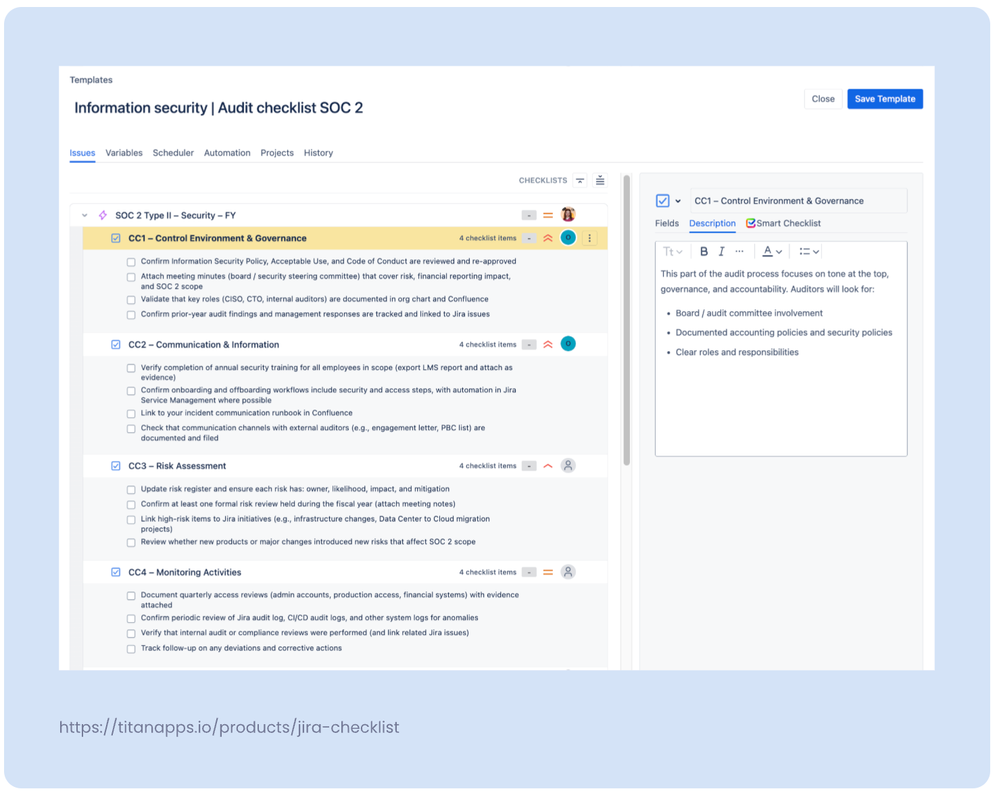Open the Automation tab
Viewport: 999px width, 794px height.
(227, 153)
